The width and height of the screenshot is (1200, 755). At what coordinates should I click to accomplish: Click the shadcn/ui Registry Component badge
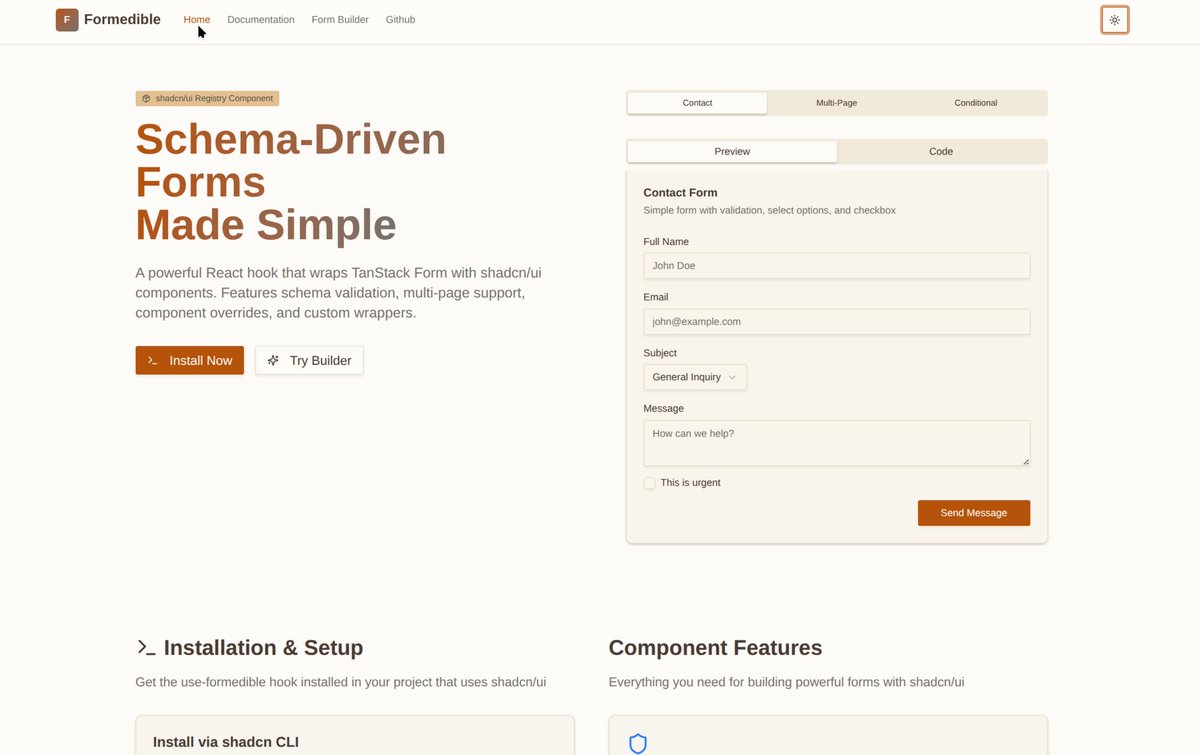[x=208, y=98]
